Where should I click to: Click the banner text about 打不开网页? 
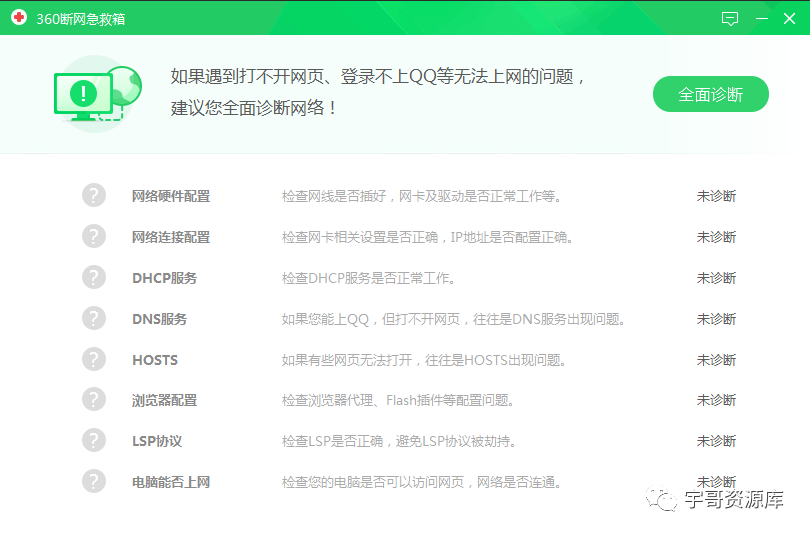378,76
